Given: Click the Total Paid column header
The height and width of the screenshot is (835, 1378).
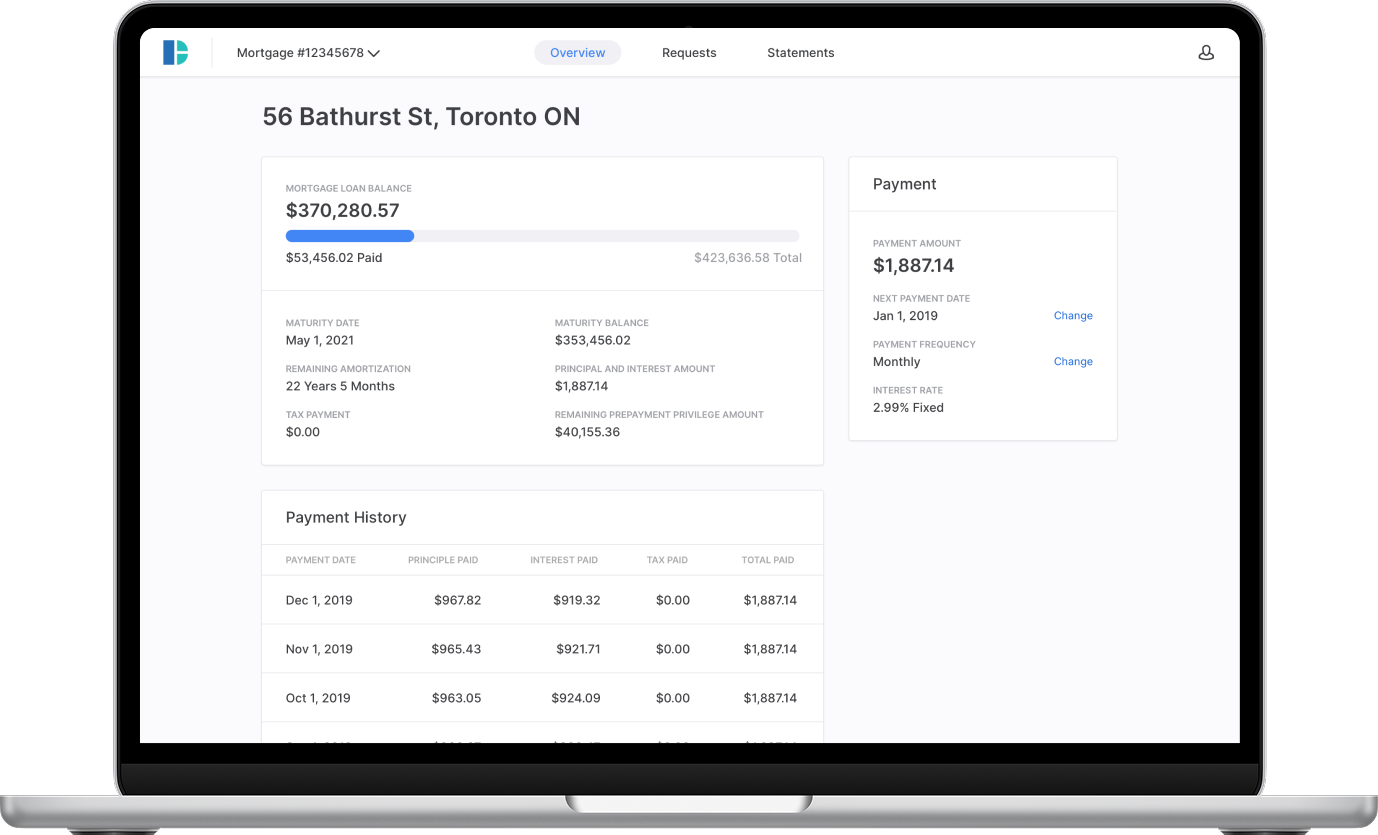Looking at the screenshot, I should 768,560.
